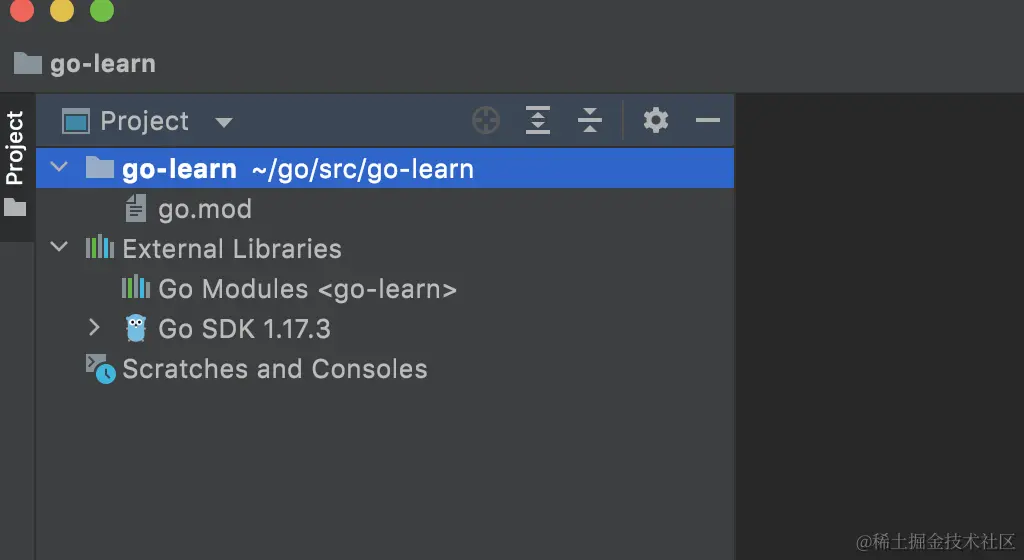1024x560 pixels.
Task: Click the go-learn title in window header
Action: coord(102,64)
